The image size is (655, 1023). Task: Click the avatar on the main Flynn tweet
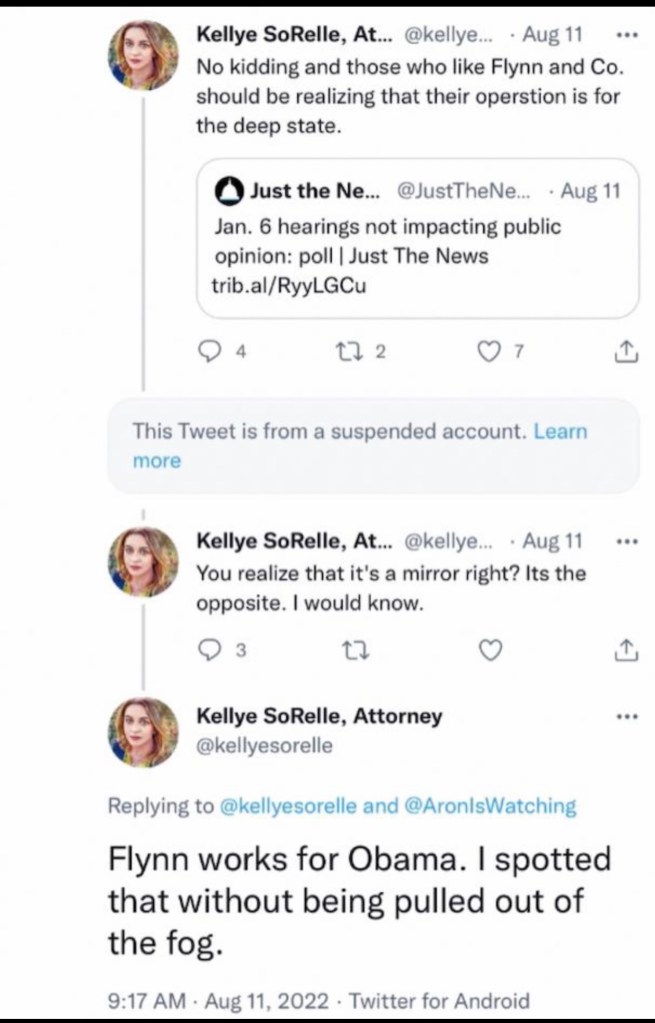tap(143, 732)
